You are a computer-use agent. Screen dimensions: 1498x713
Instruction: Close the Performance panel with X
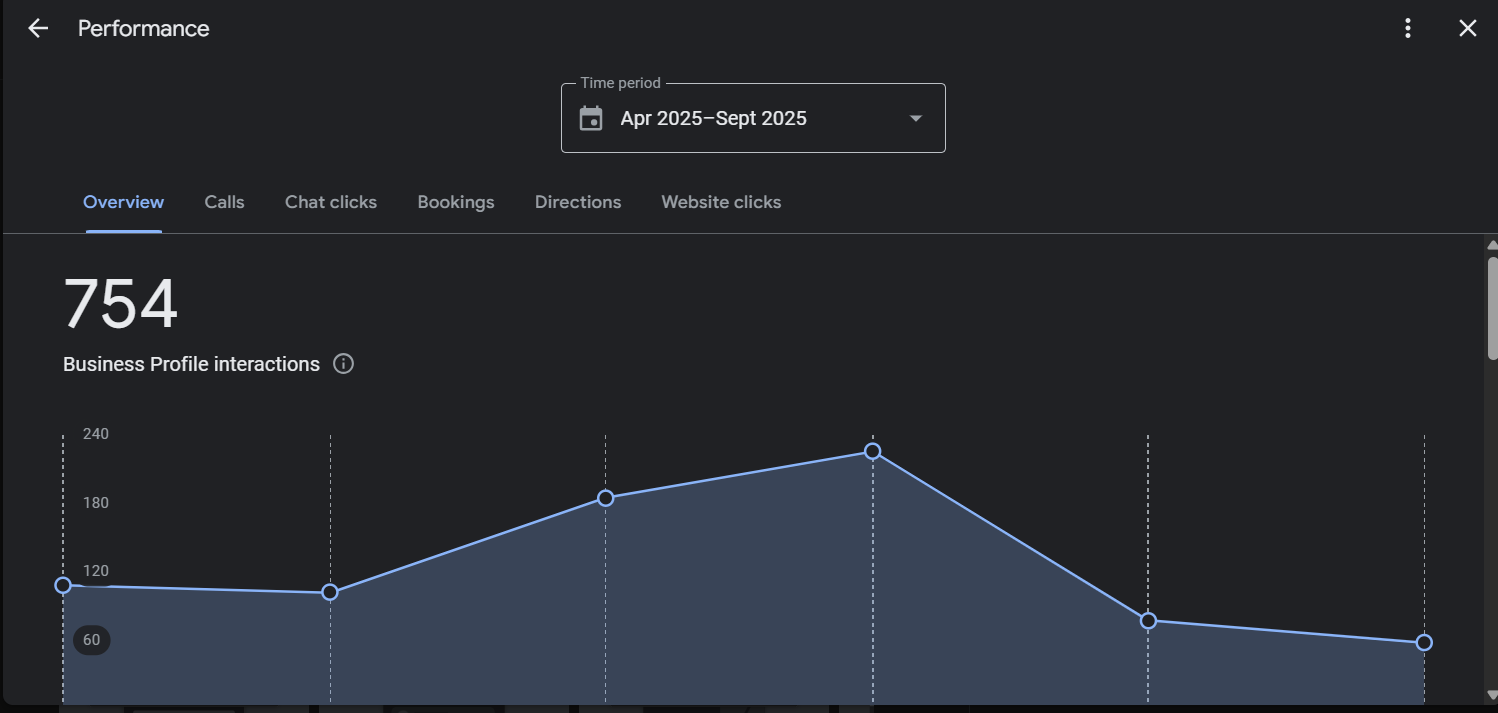point(1467,28)
